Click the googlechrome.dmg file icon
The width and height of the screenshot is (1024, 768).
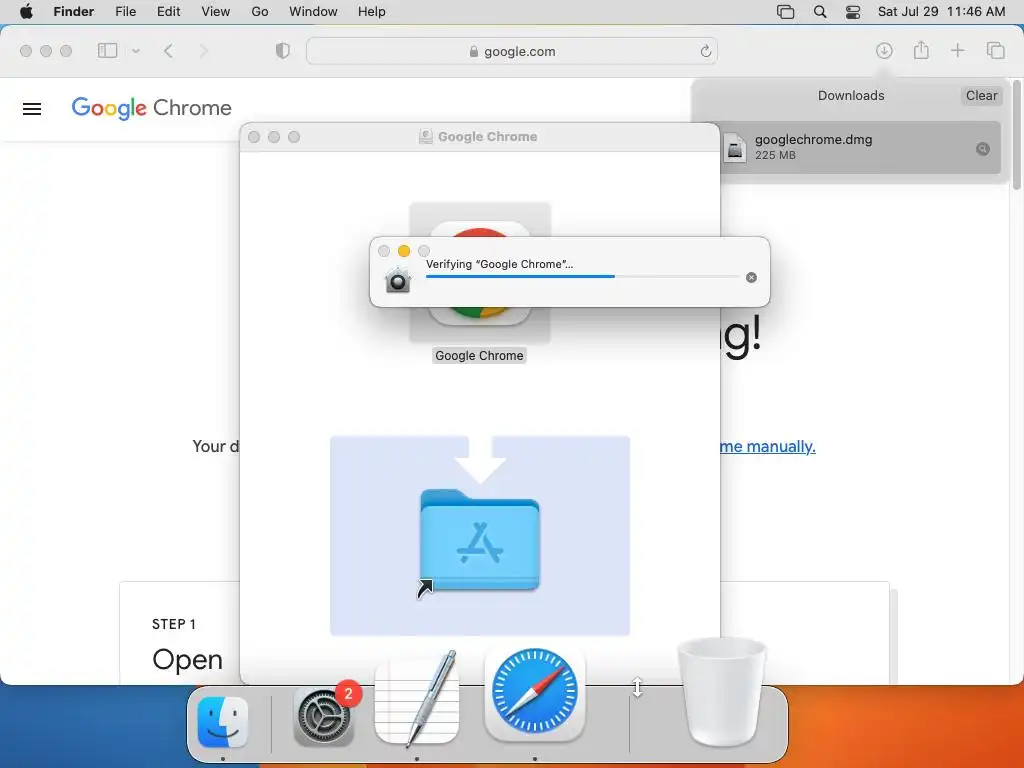[x=735, y=147]
